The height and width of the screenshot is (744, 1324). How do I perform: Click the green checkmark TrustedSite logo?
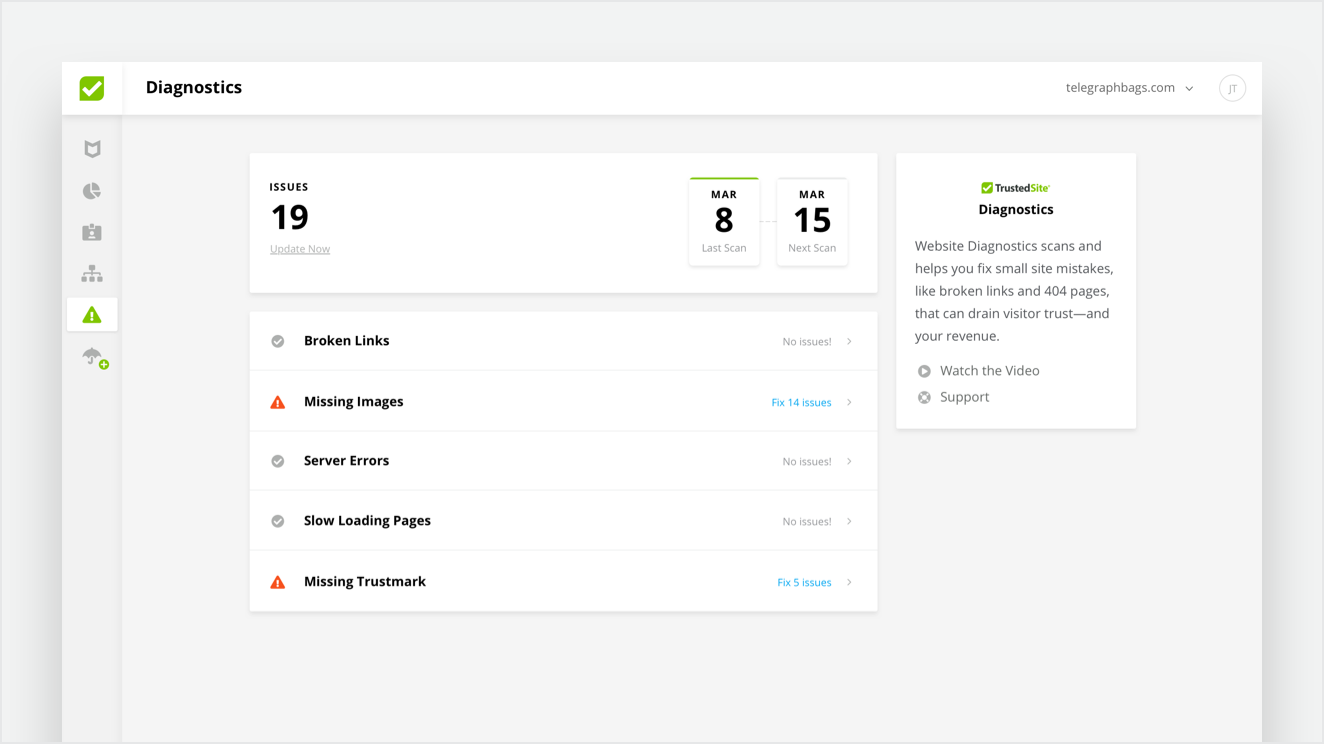click(92, 88)
